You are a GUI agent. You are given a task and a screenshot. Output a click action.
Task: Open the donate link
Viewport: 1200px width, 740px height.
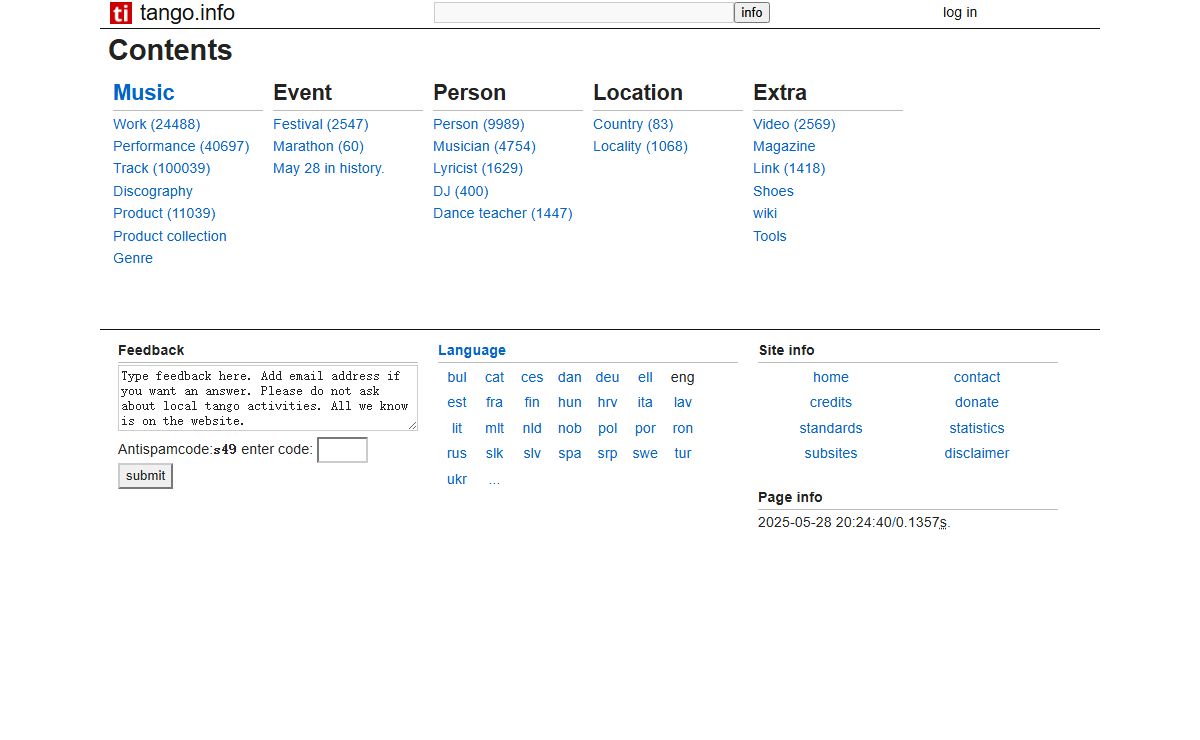click(x=977, y=402)
